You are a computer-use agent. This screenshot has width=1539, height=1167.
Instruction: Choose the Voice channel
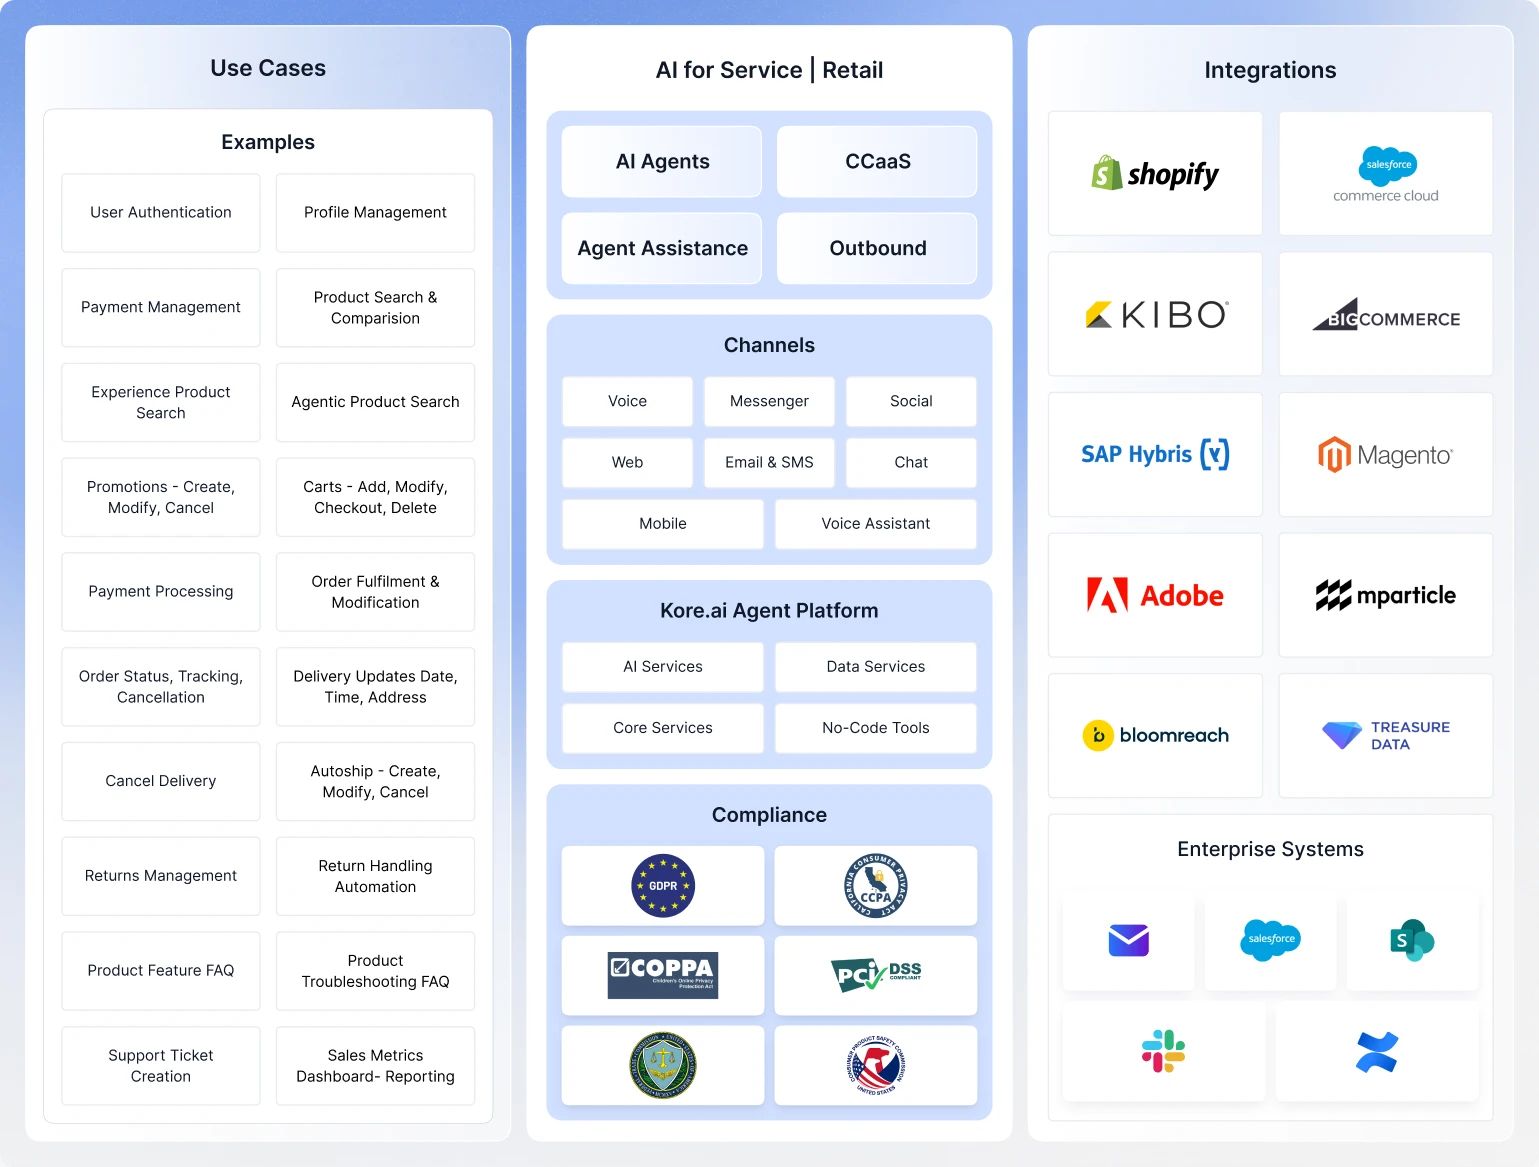pyautogui.click(x=627, y=401)
